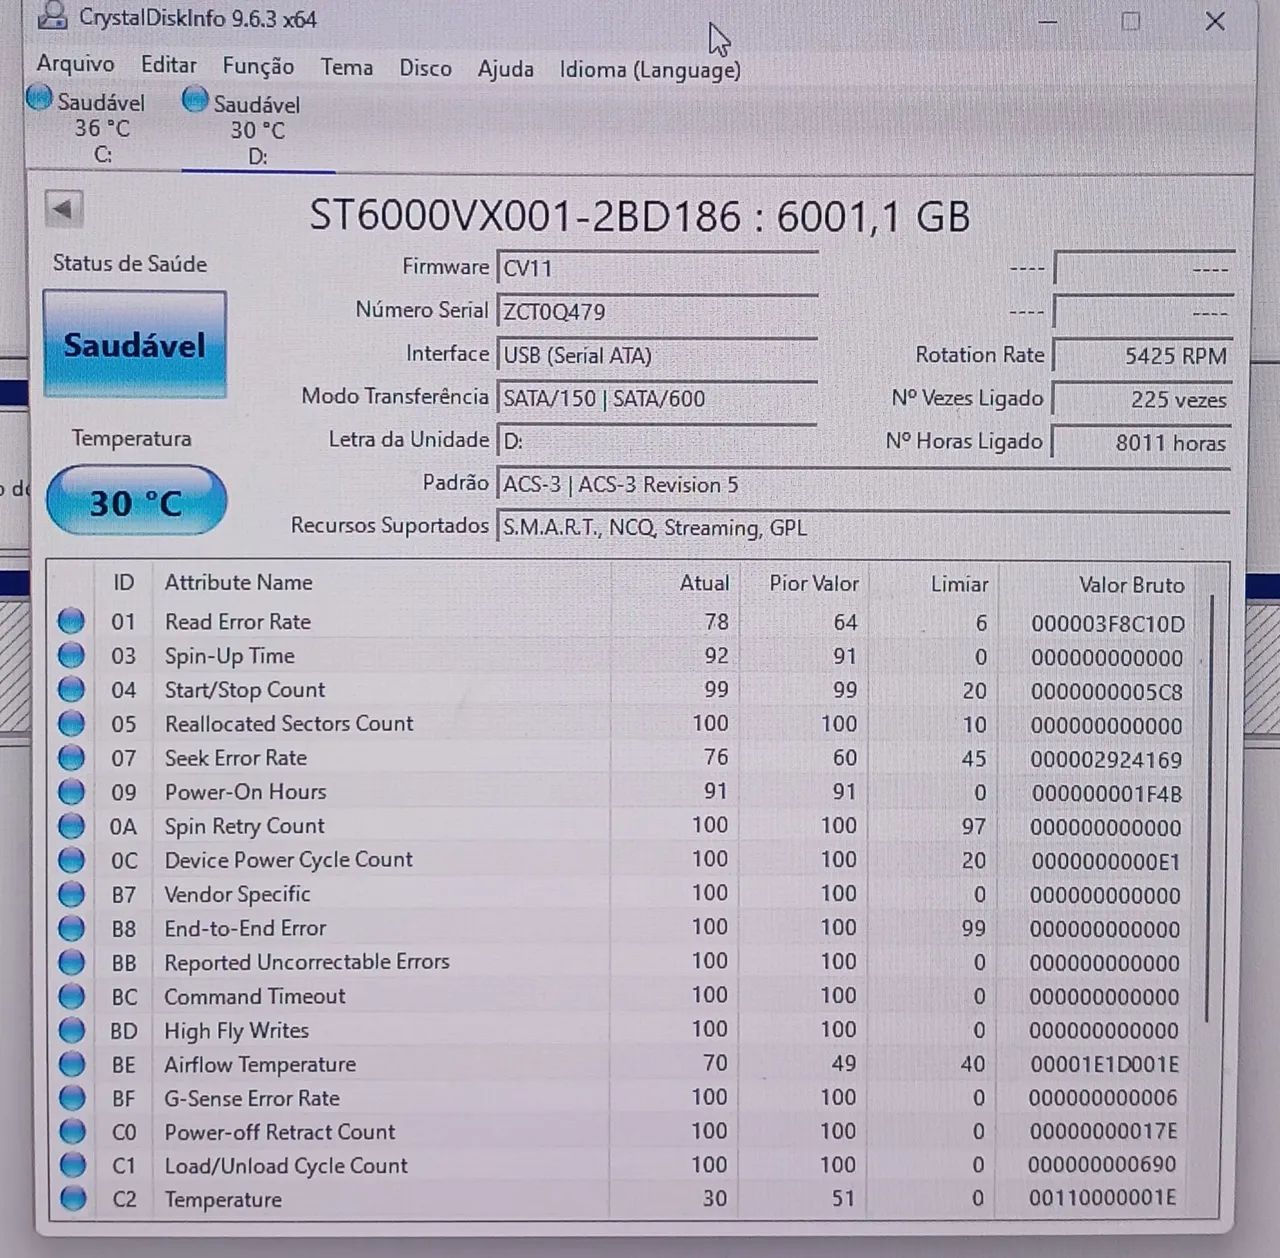
Task: Click the status orb for Airflow Temperature
Action: click(x=71, y=1064)
